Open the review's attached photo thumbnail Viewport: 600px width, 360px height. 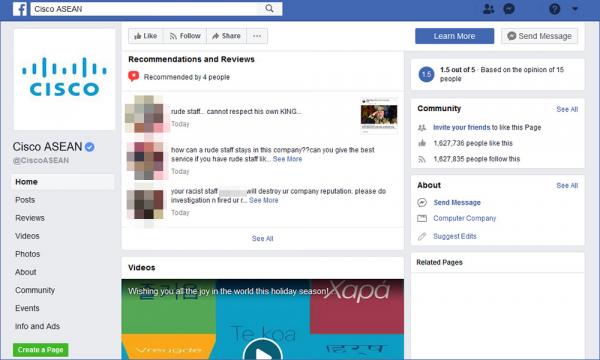[379, 116]
